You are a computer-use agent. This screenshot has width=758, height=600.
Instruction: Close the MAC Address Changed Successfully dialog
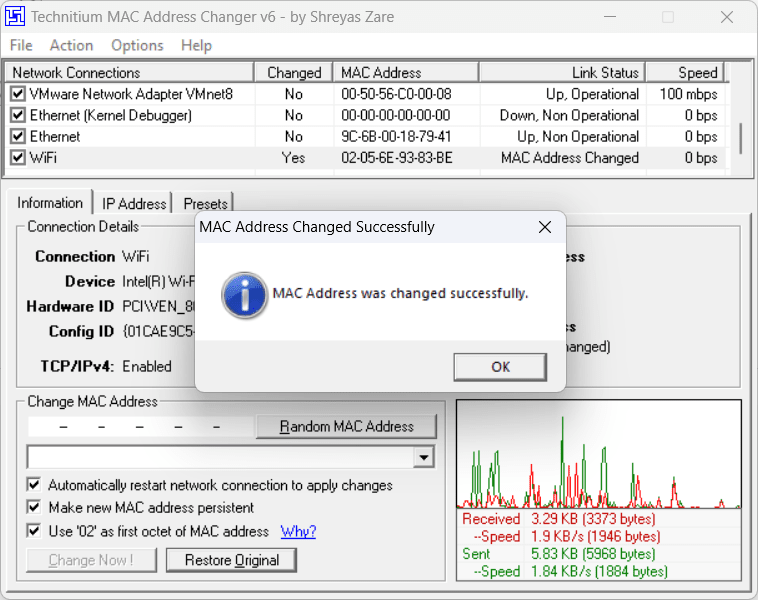[x=545, y=227]
